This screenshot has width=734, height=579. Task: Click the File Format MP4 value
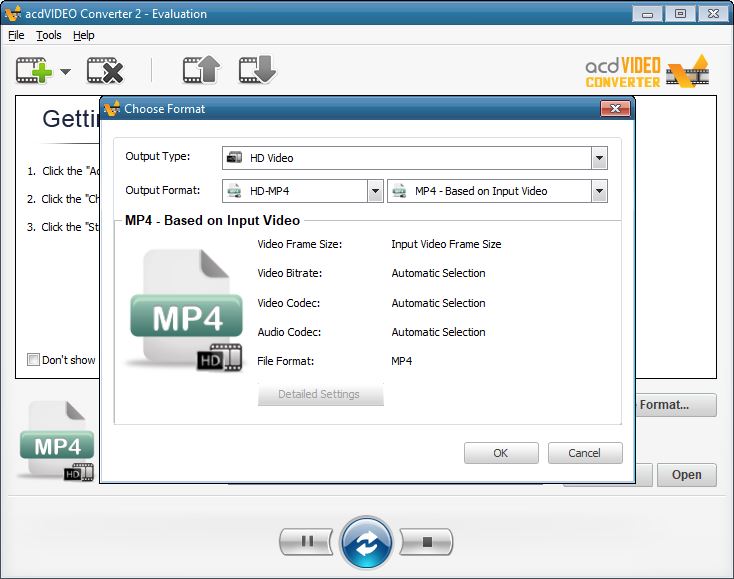point(402,361)
